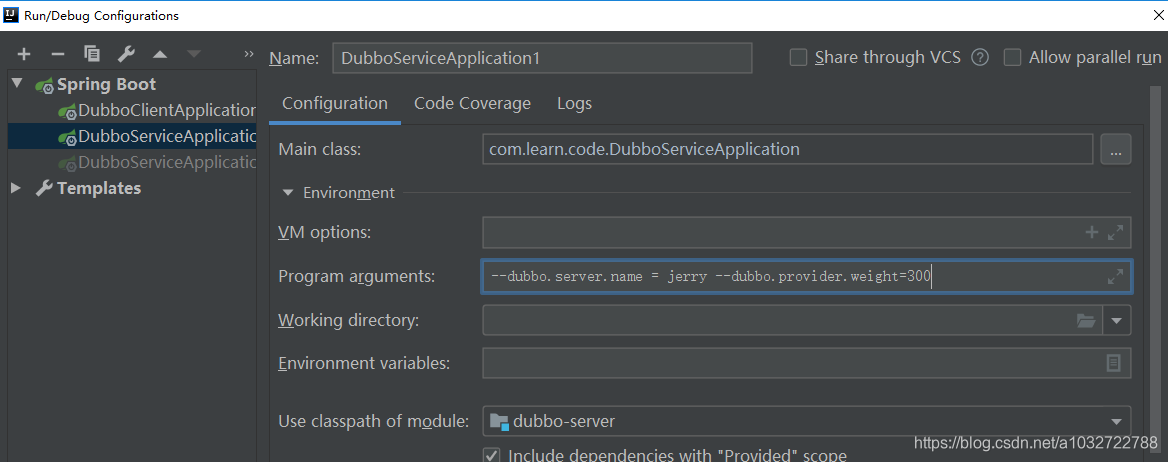This screenshot has width=1168, height=462.
Task: Expand VM options field editor
Action: 1115,232
